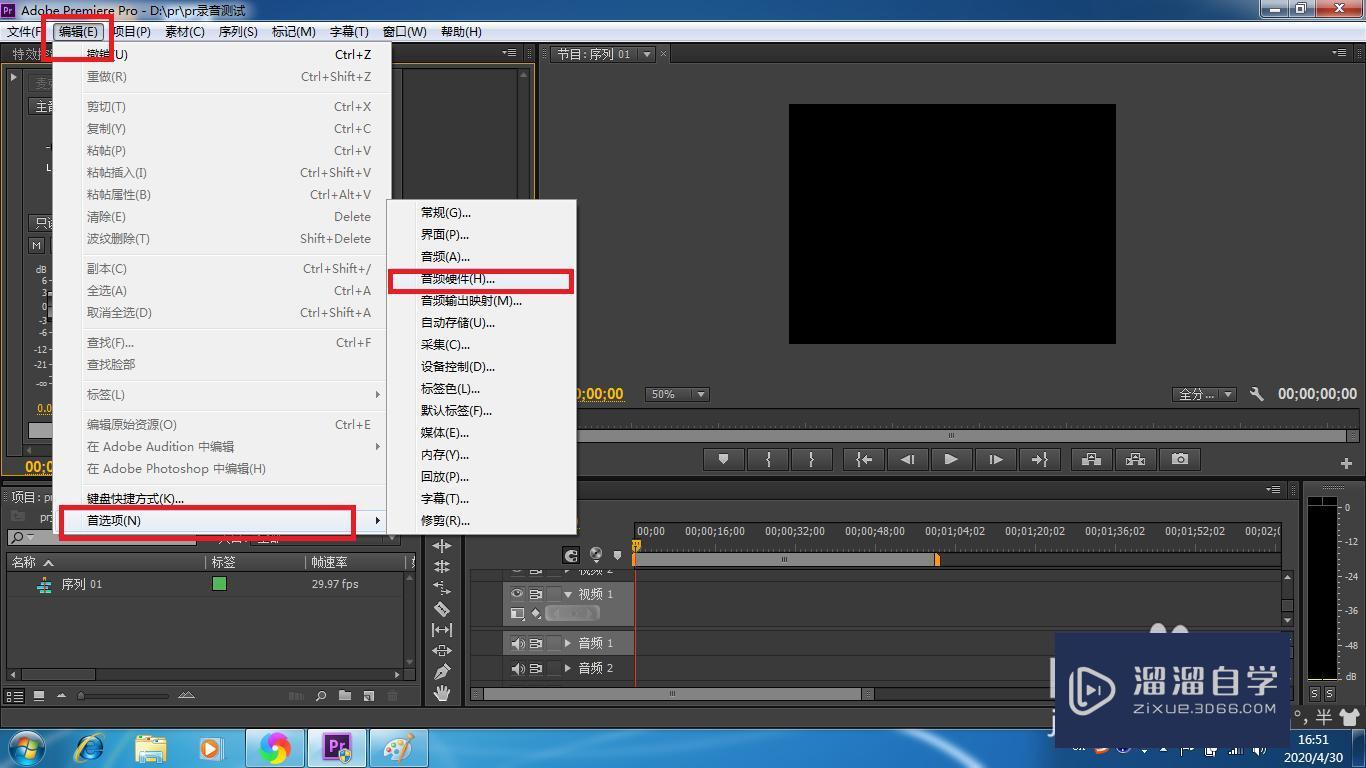This screenshot has width=1366, height=768.
Task: Click the orange timeline playhead marker
Action: coord(635,545)
